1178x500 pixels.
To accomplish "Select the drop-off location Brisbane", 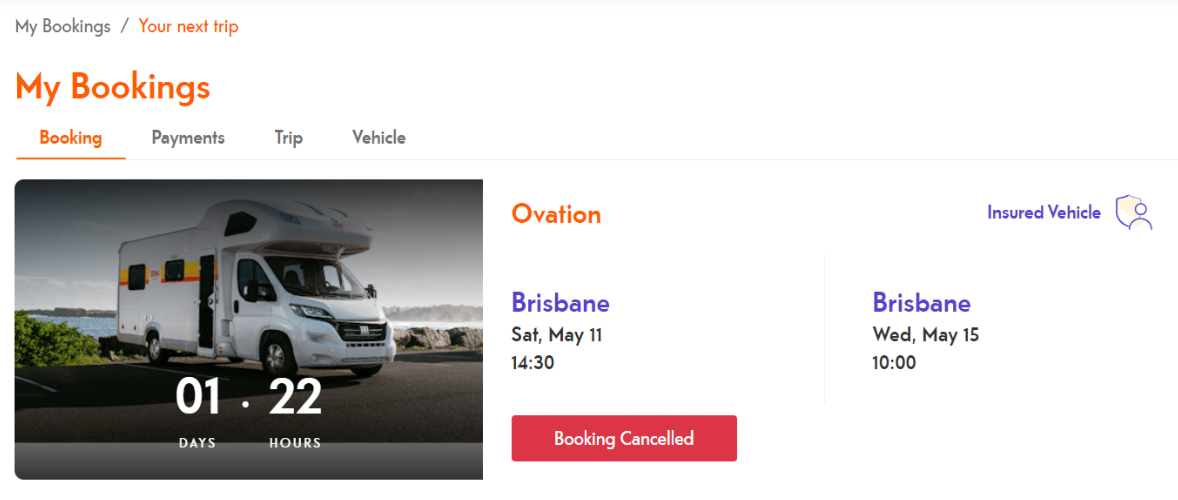I will coord(921,302).
